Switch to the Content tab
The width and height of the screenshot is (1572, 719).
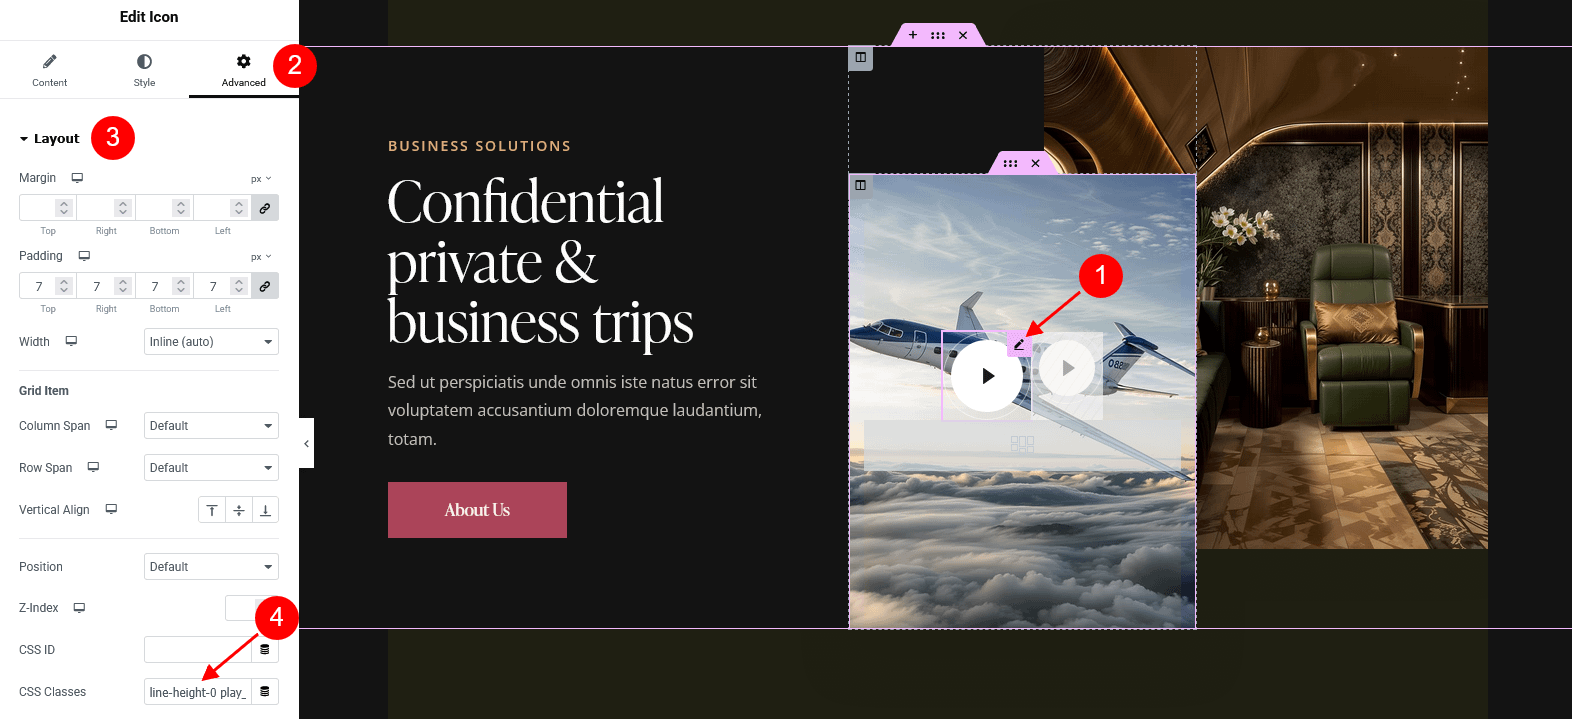point(49,70)
